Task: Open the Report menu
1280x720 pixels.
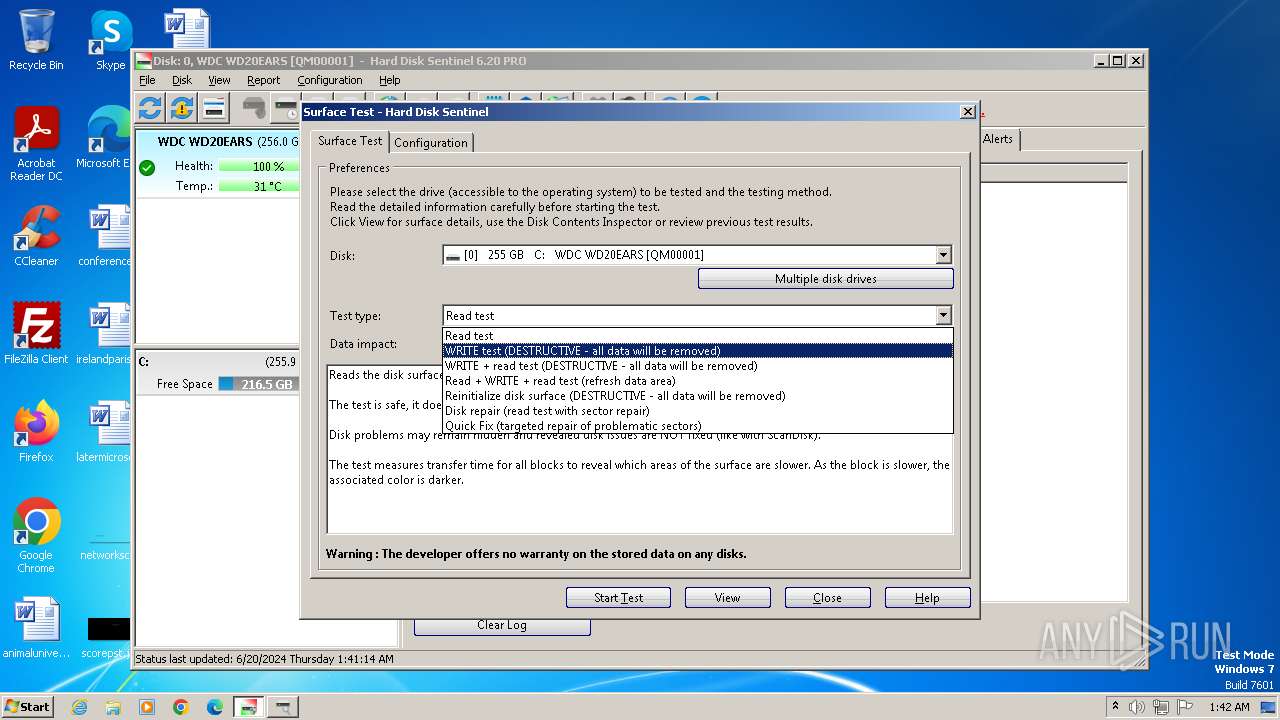Action: [264, 80]
